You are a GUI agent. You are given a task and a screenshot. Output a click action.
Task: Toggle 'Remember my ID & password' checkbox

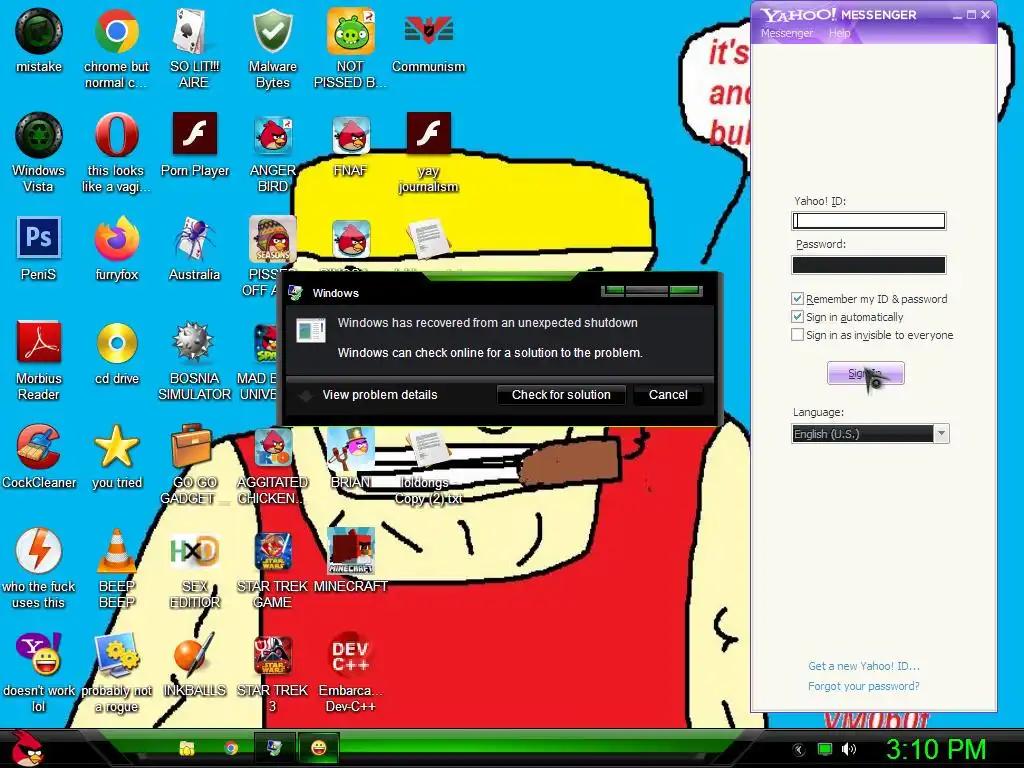797,298
